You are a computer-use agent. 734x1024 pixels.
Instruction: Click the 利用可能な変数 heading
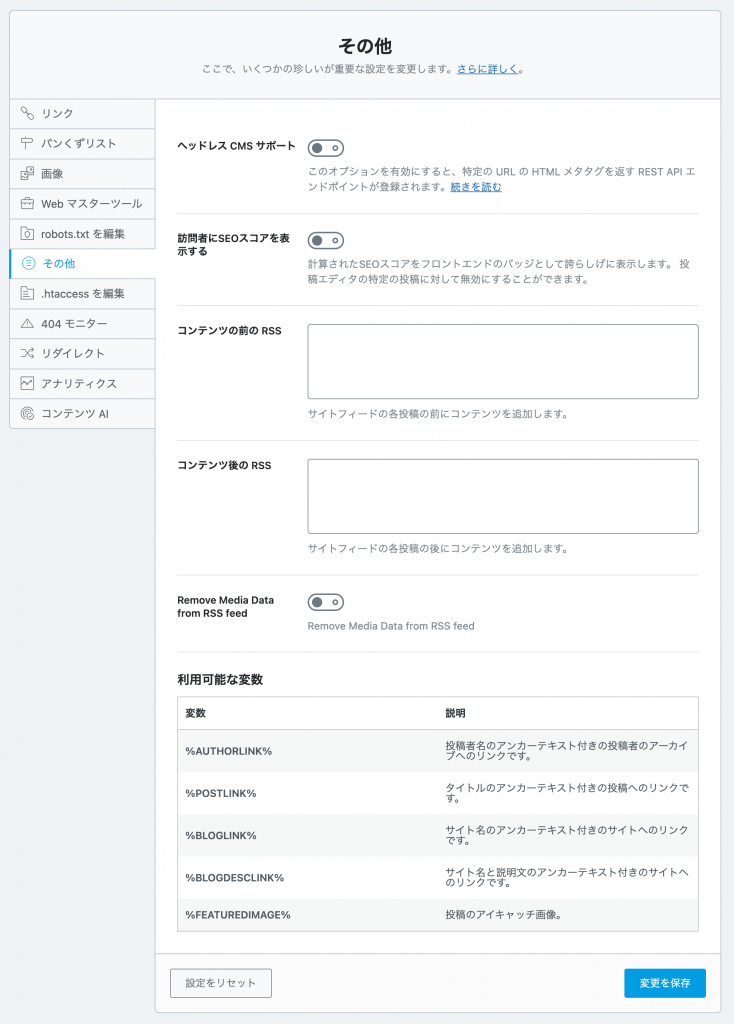(220, 680)
